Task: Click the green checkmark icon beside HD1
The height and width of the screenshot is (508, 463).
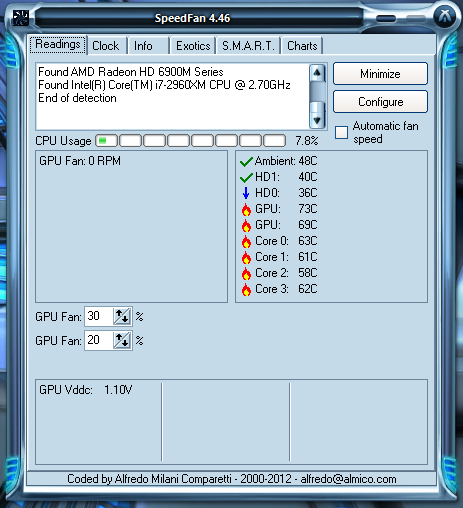Action: point(246,177)
